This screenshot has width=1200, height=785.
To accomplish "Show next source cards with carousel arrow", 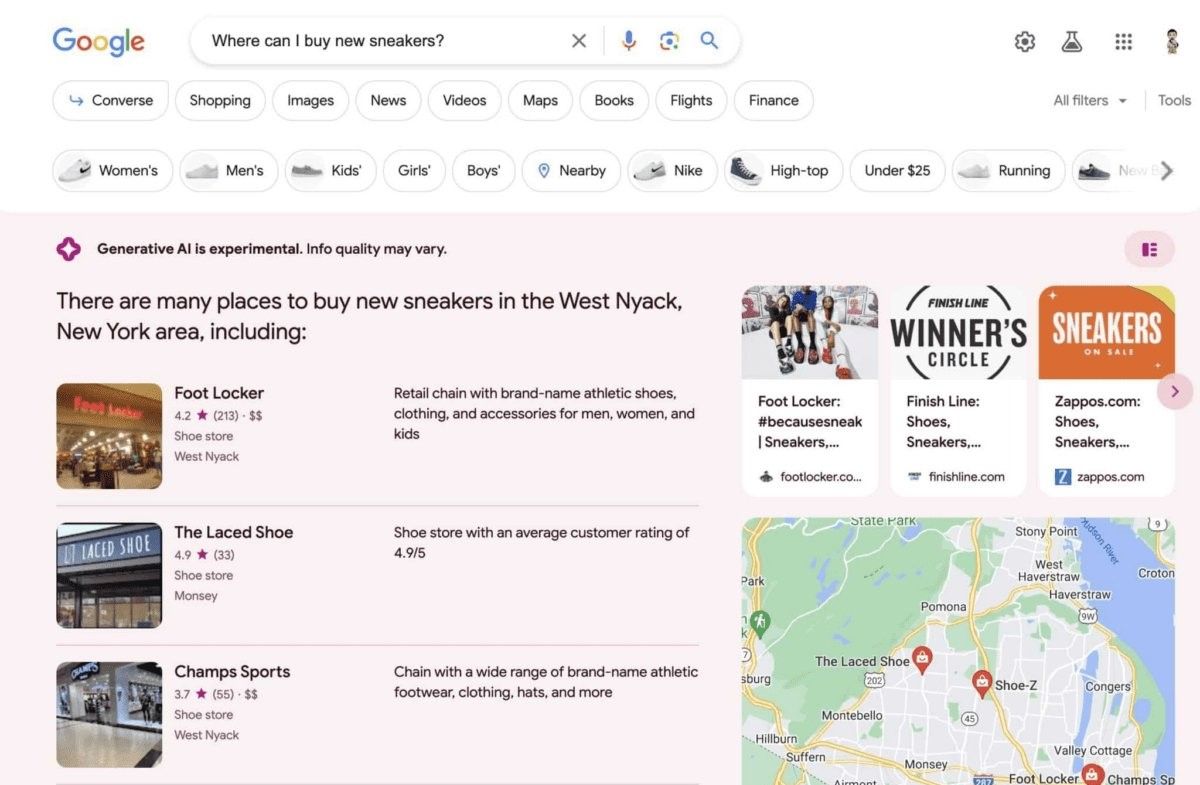I will click(1175, 391).
